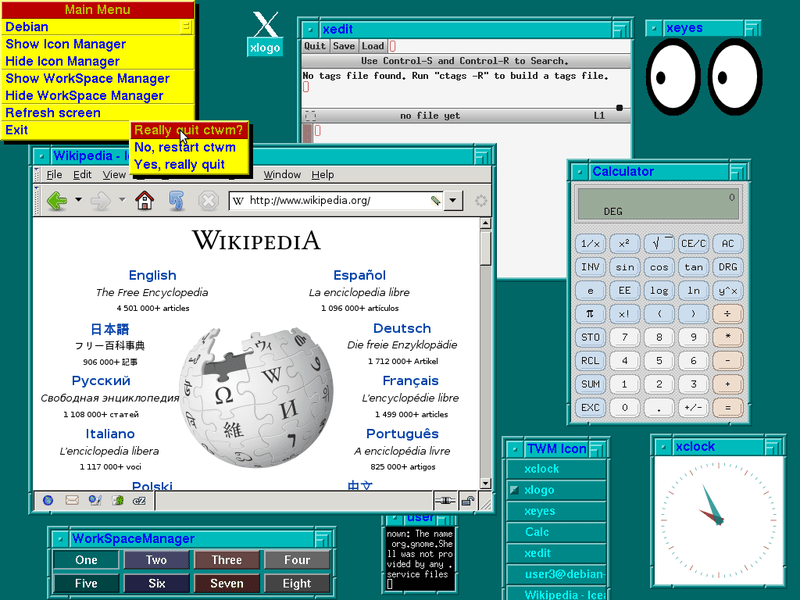Open the Español Wikipedia link

[x=359, y=275]
